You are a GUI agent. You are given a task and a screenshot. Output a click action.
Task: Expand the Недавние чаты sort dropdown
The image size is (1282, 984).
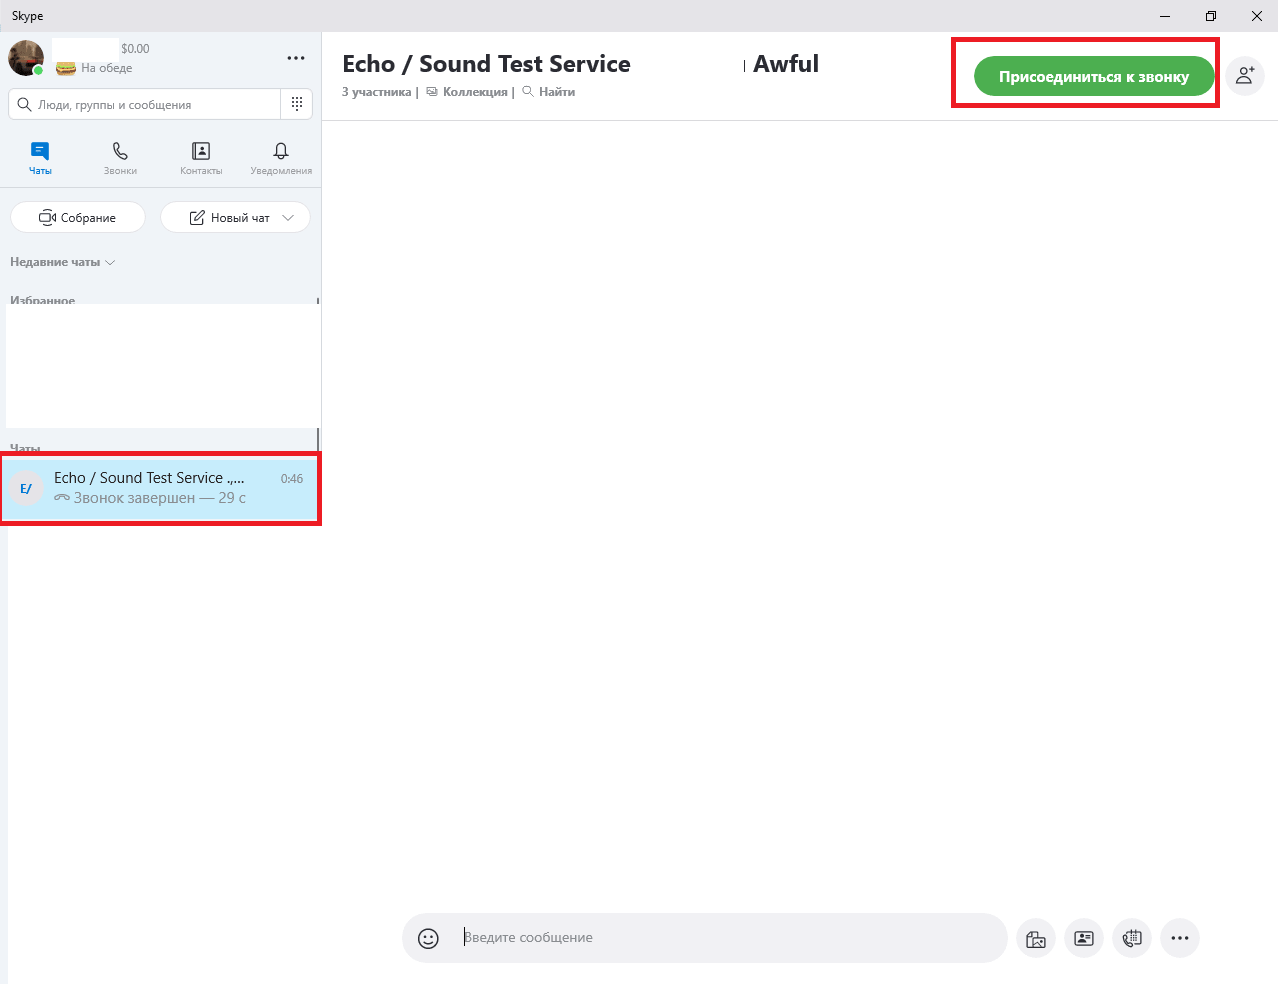63,262
